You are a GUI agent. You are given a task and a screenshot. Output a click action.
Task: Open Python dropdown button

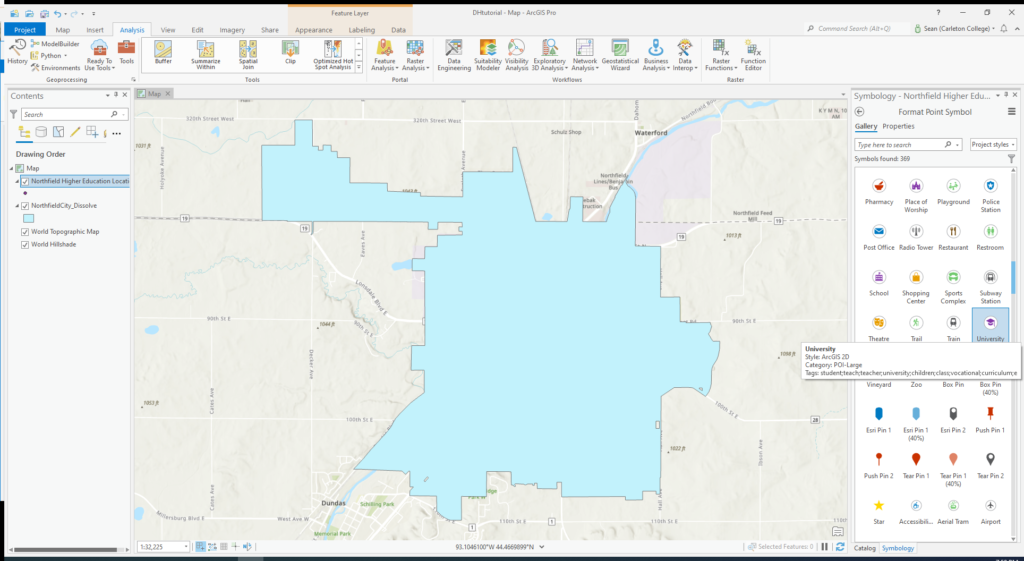[x=50, y=56]
